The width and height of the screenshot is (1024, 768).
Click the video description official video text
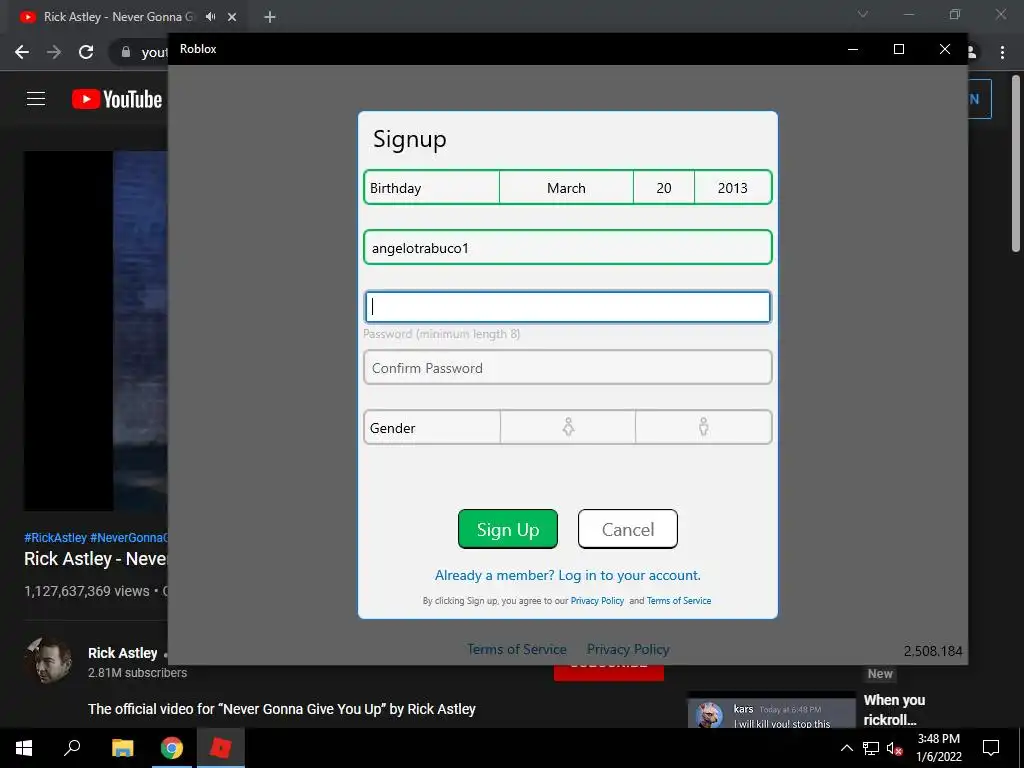[282, 709]
